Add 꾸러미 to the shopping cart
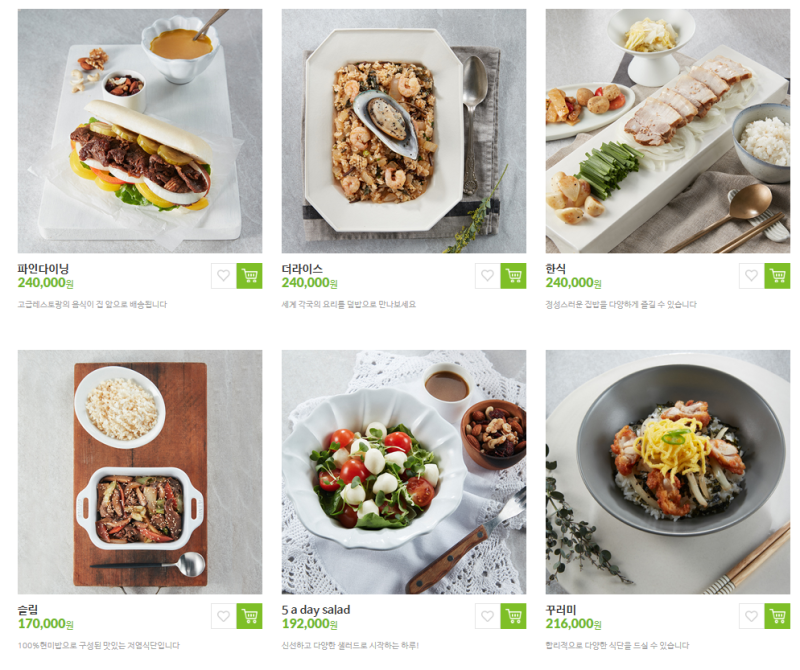This screenshot has width=800, height=670. coord(777,616)
